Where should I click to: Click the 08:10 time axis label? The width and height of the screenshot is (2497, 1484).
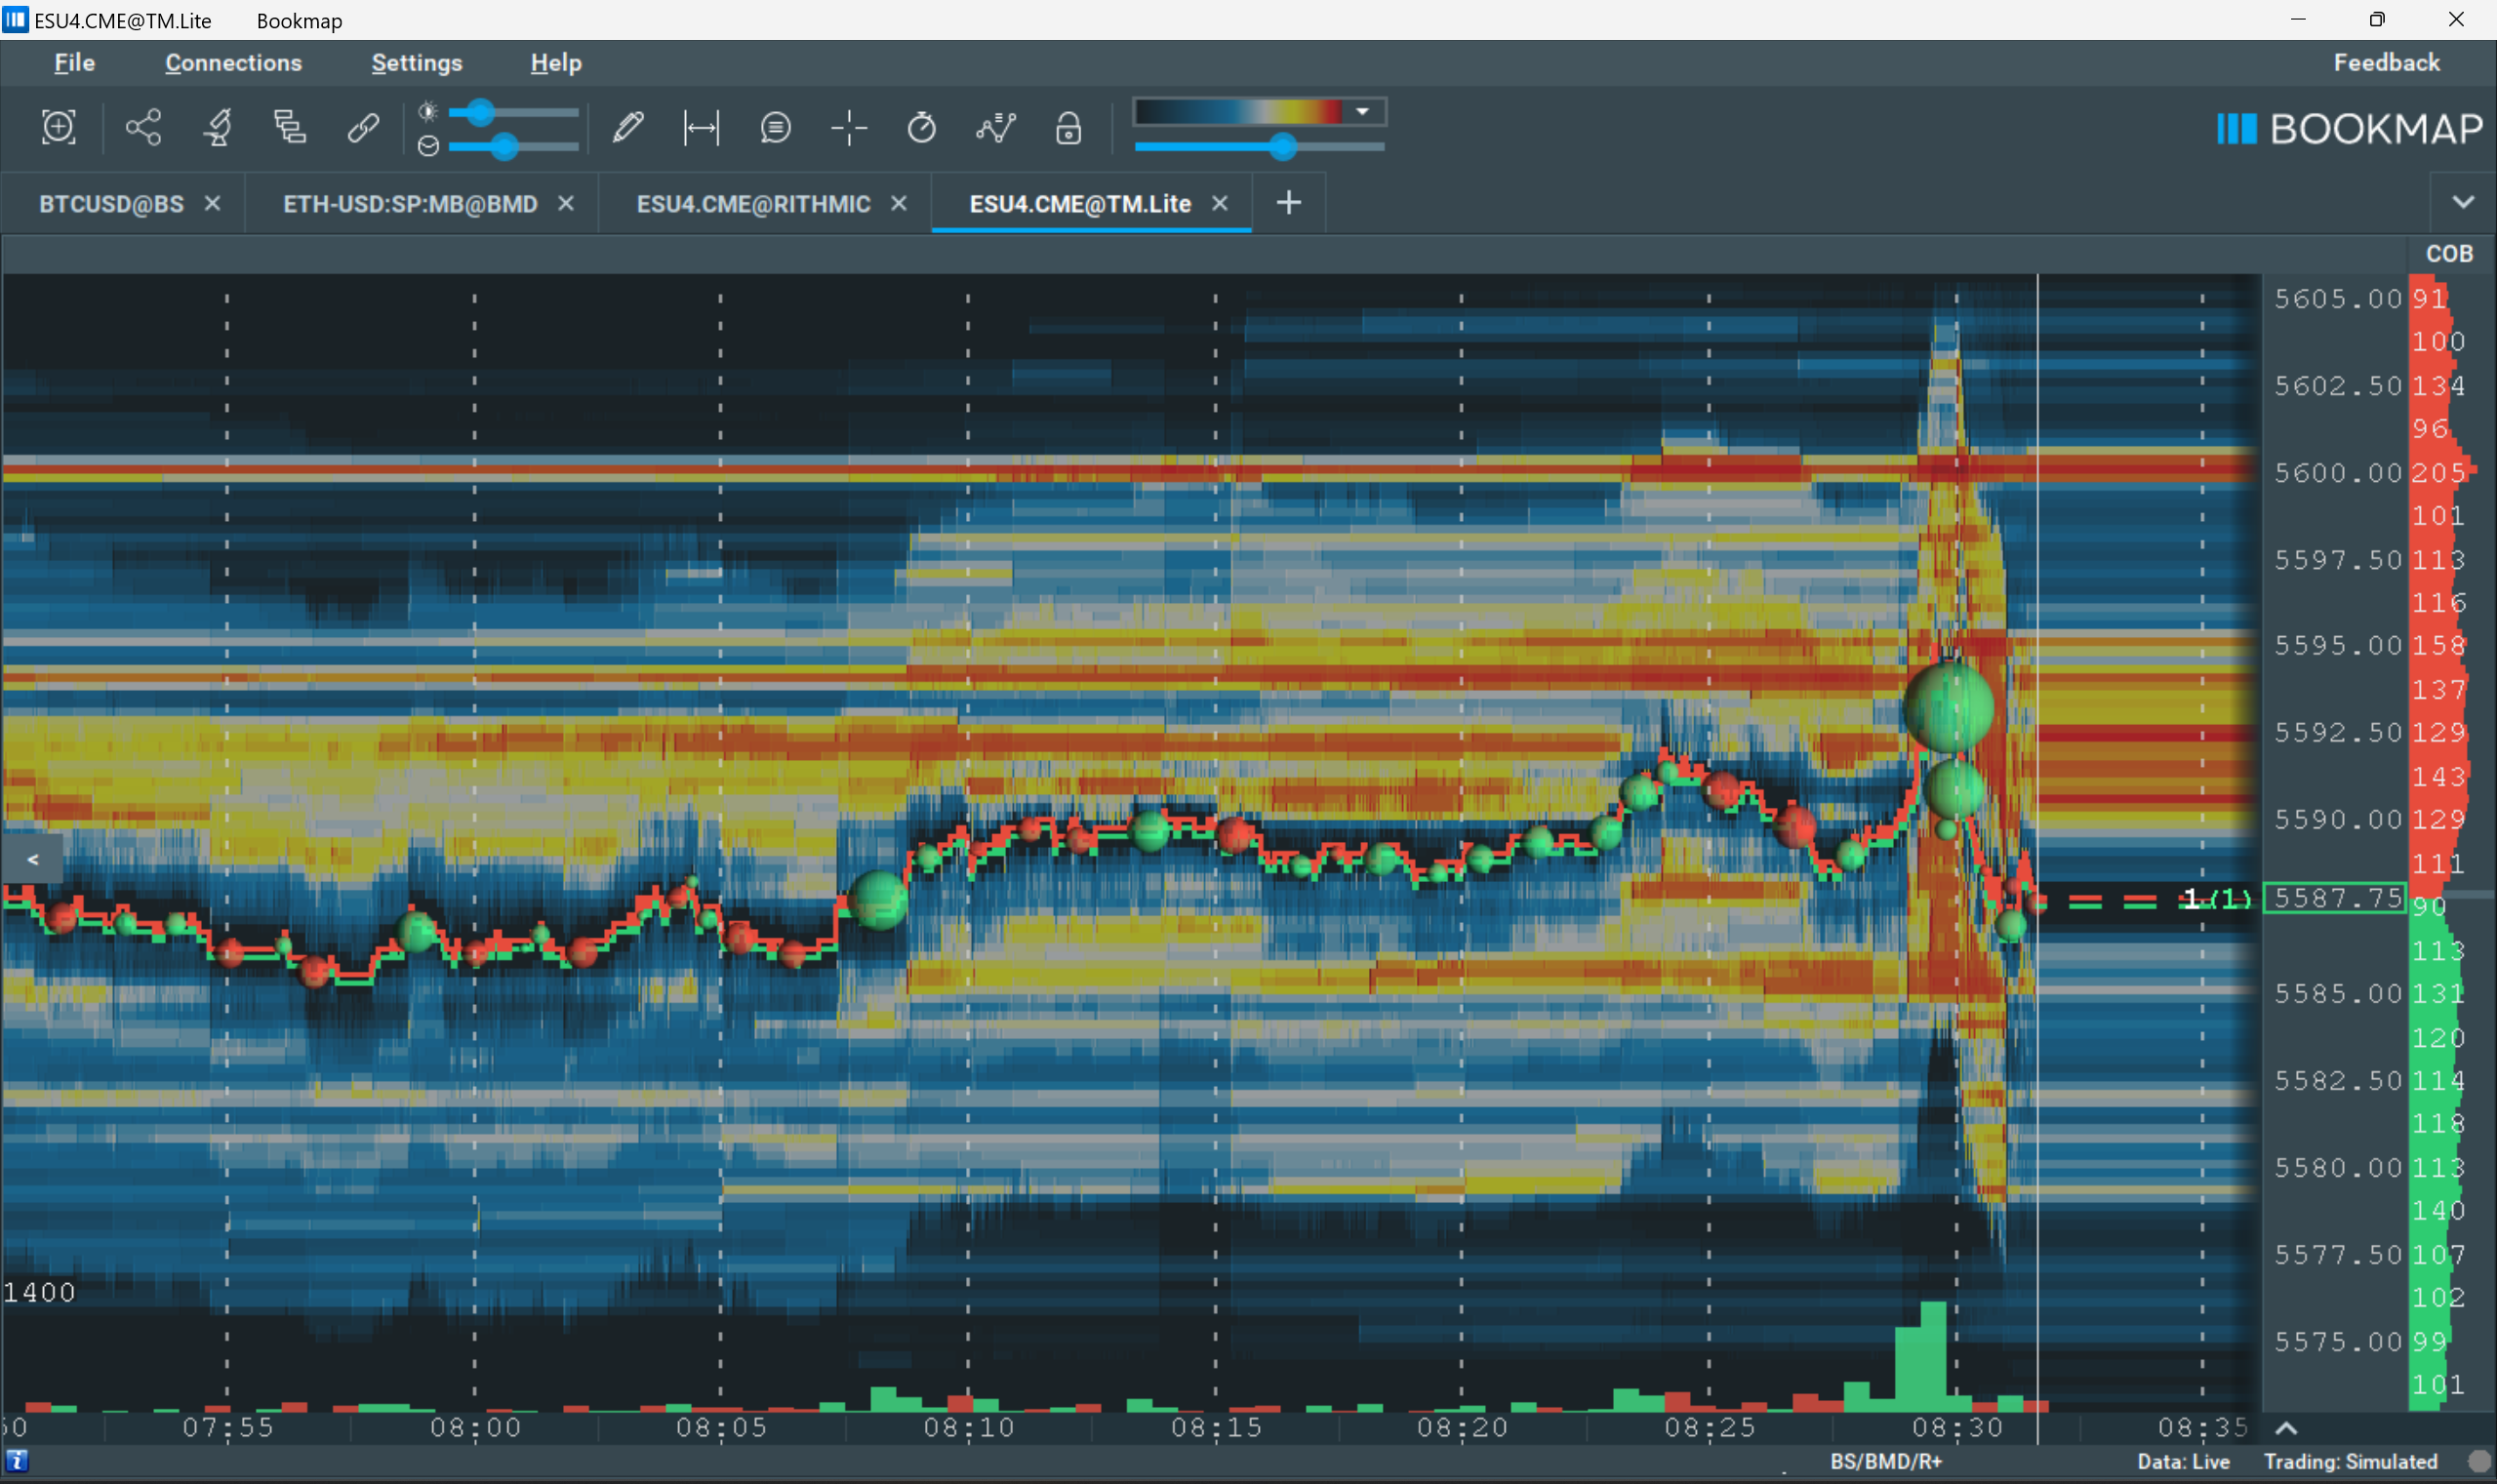[968, 1427]
